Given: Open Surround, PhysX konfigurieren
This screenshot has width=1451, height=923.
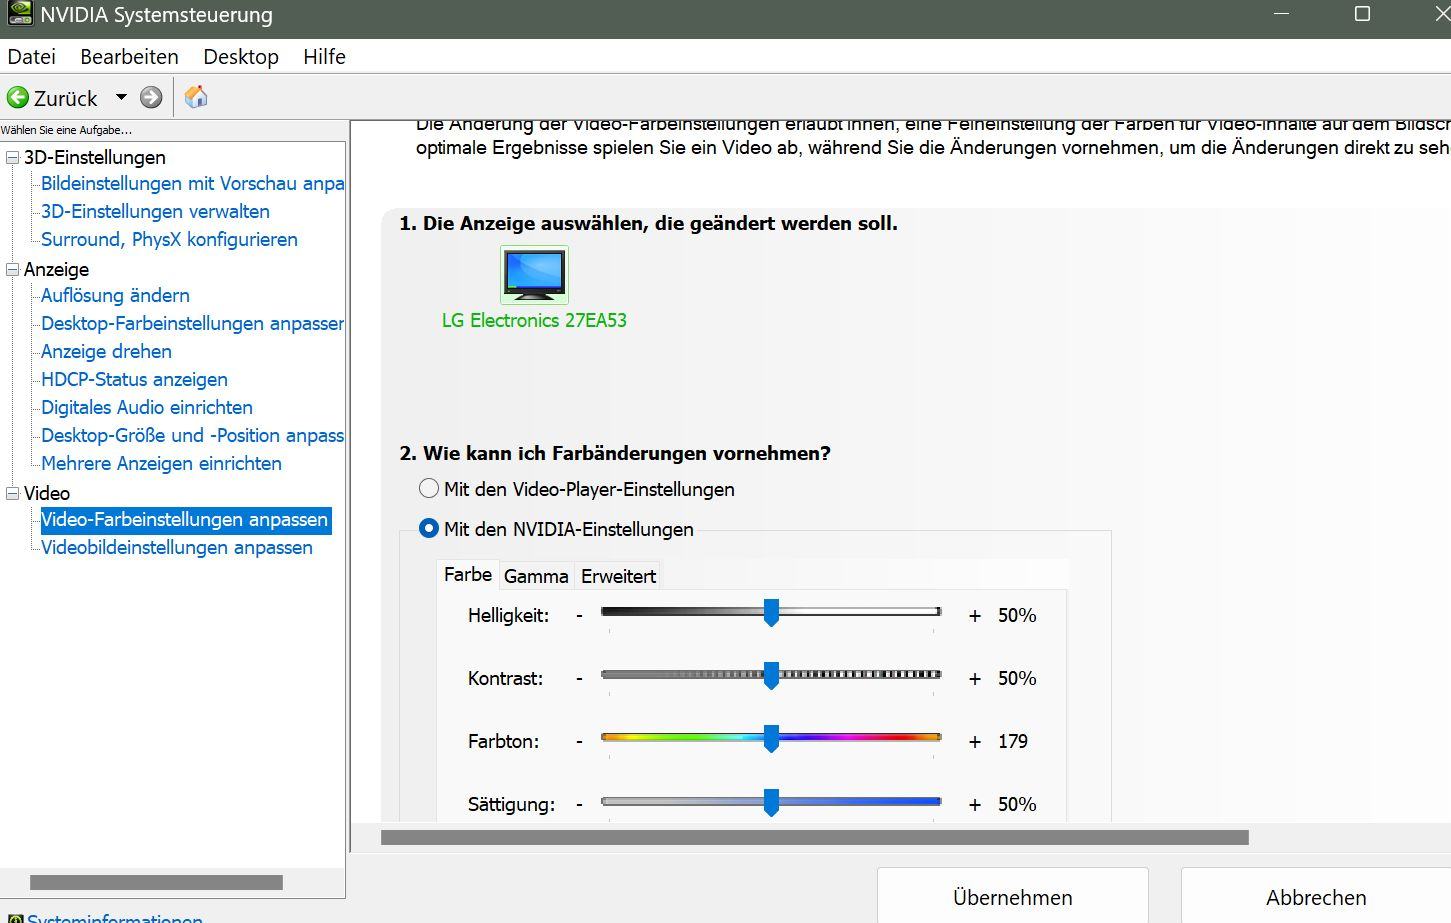Looking at the screenshot, I should coord(169,240).
